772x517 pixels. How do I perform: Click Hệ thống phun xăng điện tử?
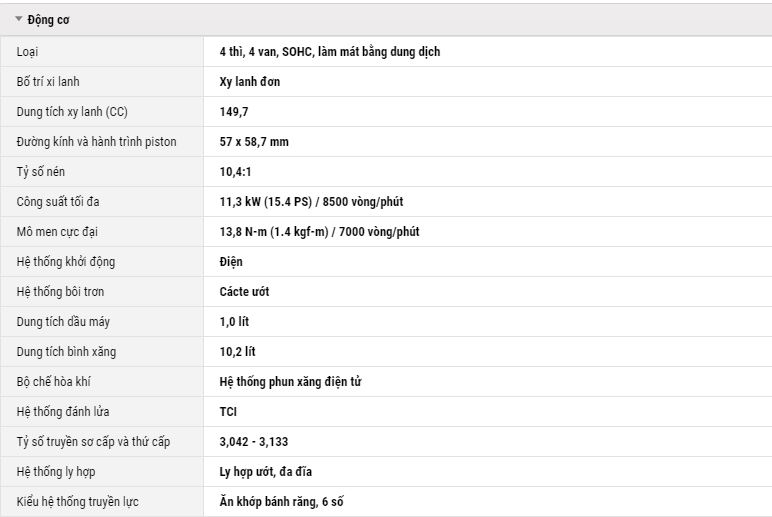[290, 382]
